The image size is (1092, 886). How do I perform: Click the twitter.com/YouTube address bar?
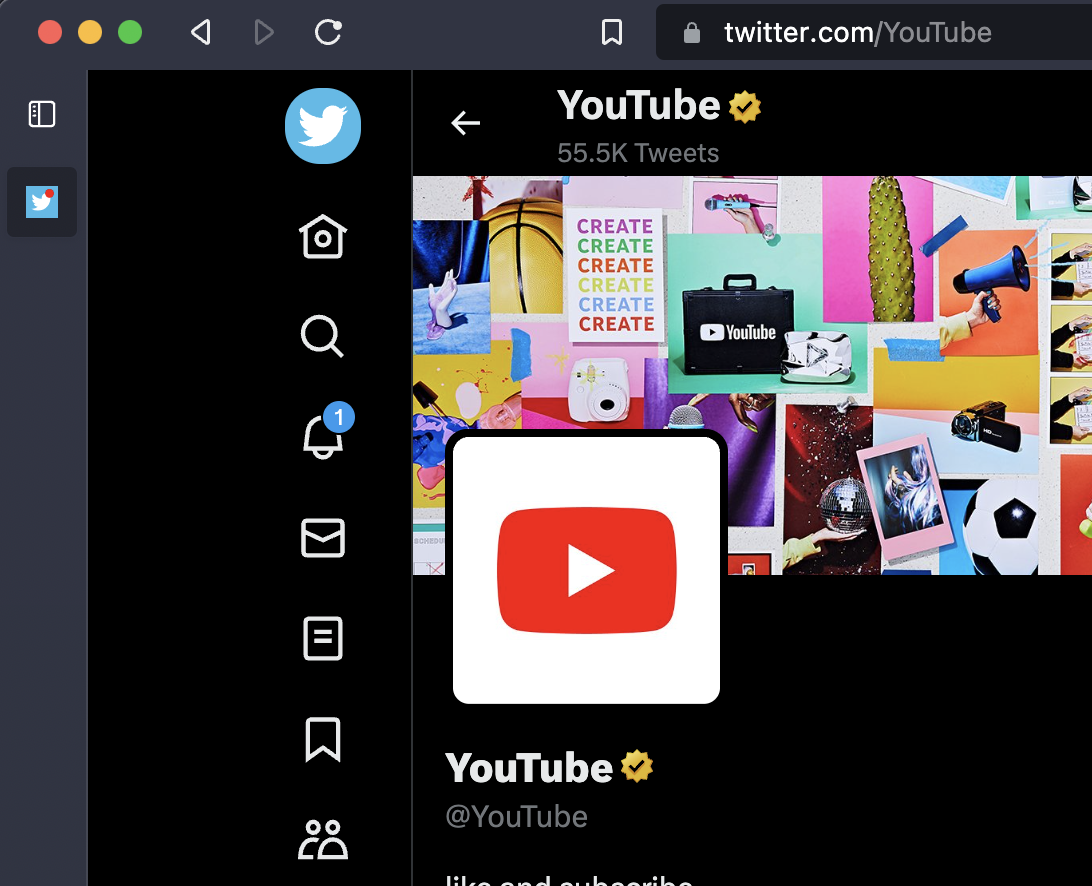coord(874,33)
